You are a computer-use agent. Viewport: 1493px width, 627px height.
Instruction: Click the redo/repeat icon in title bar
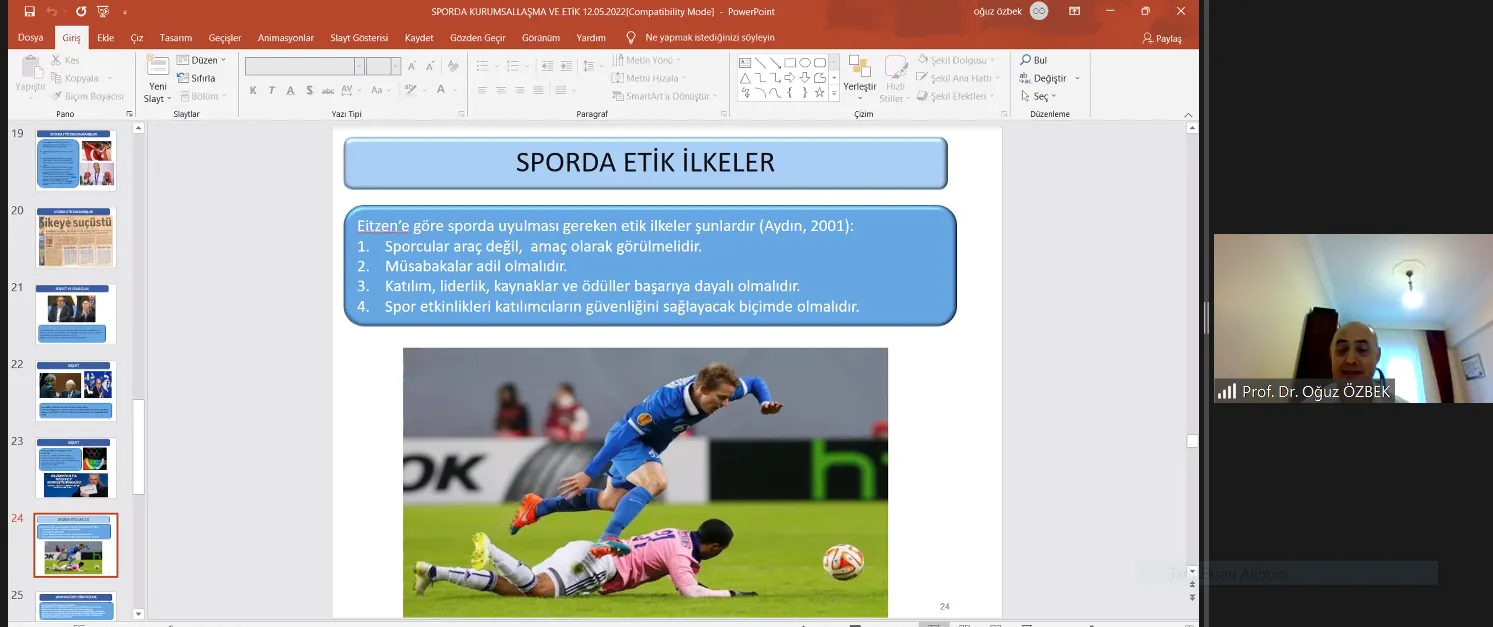click(x=80, y=12)
